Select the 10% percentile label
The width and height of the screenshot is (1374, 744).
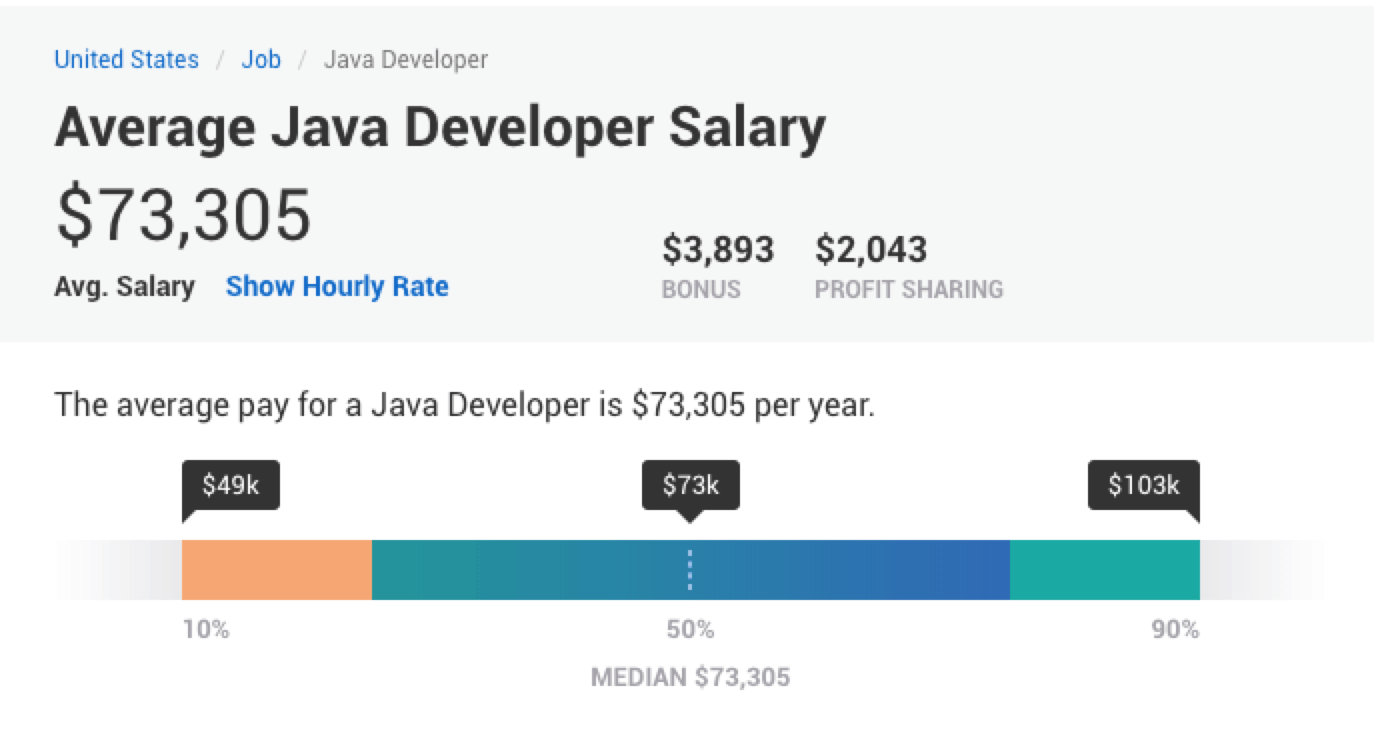click(205, 629)
